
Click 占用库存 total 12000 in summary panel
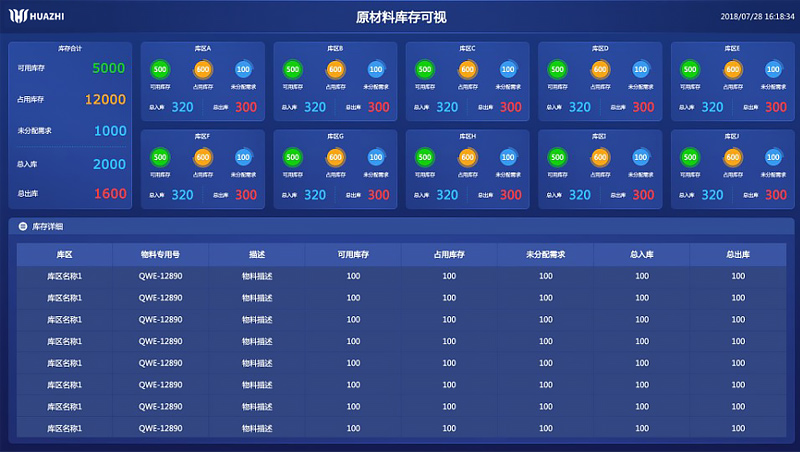coord(105,100)
